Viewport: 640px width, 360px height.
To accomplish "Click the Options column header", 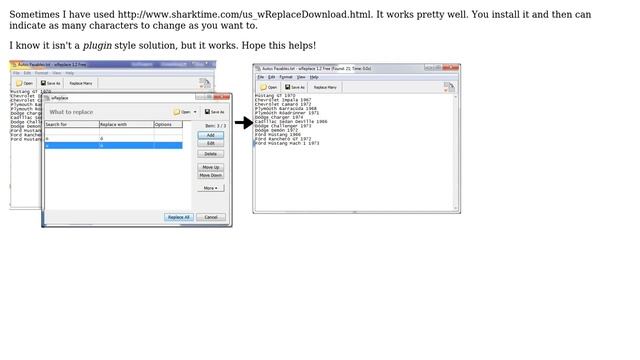I will coord(168,124).
